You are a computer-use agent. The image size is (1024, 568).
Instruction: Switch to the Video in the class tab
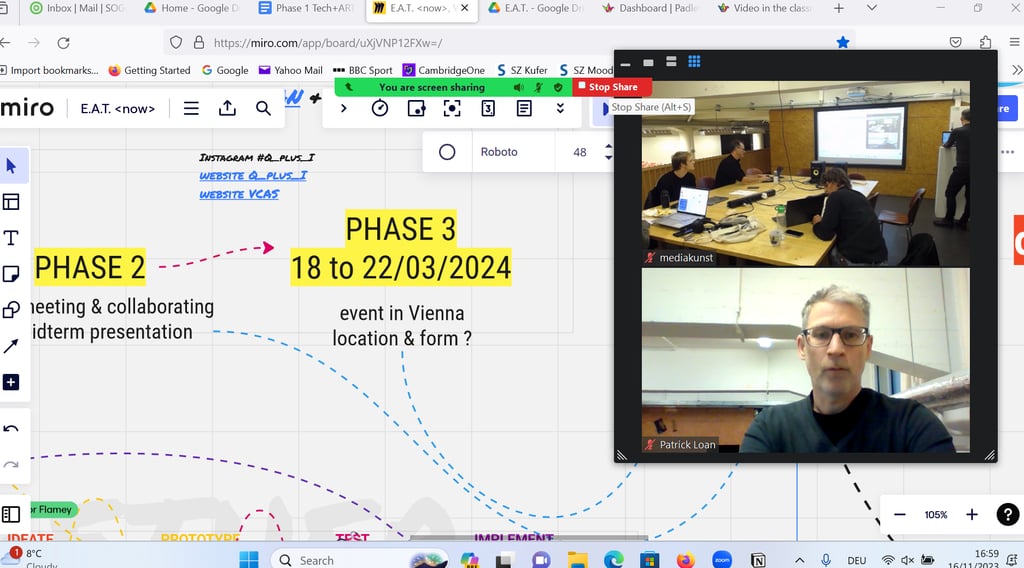click(765, 8)
